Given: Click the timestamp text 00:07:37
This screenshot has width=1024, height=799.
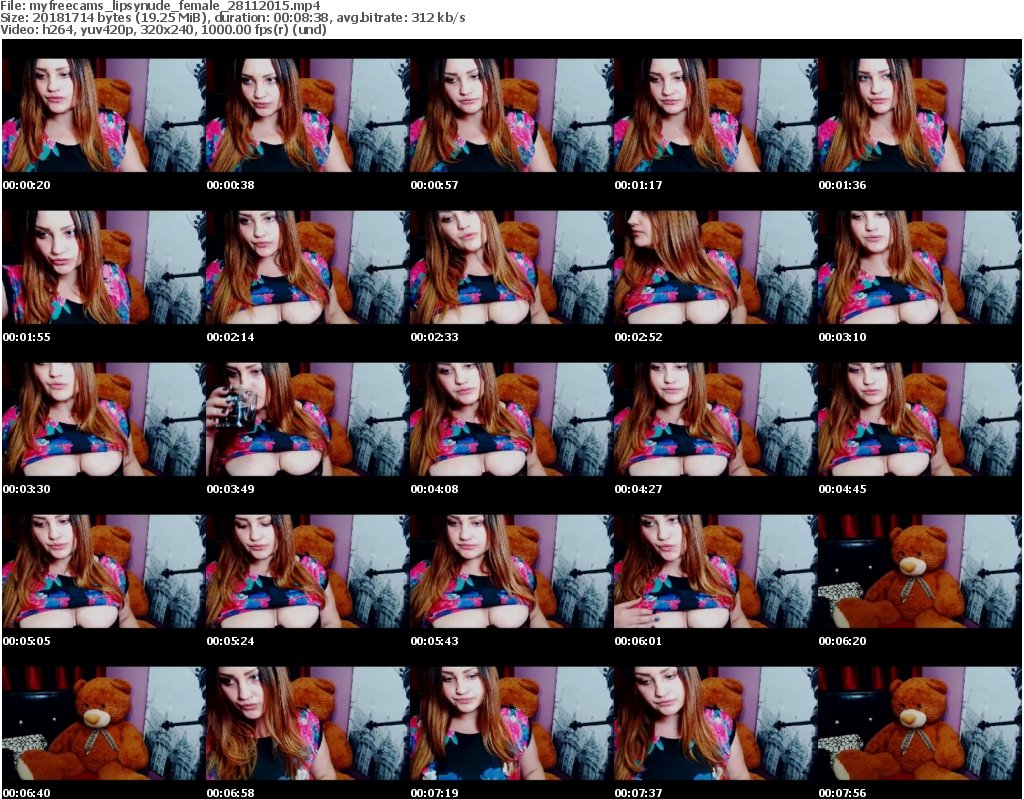Looking at the screenshot, I should pyautogui.click(x=638, y=792).
